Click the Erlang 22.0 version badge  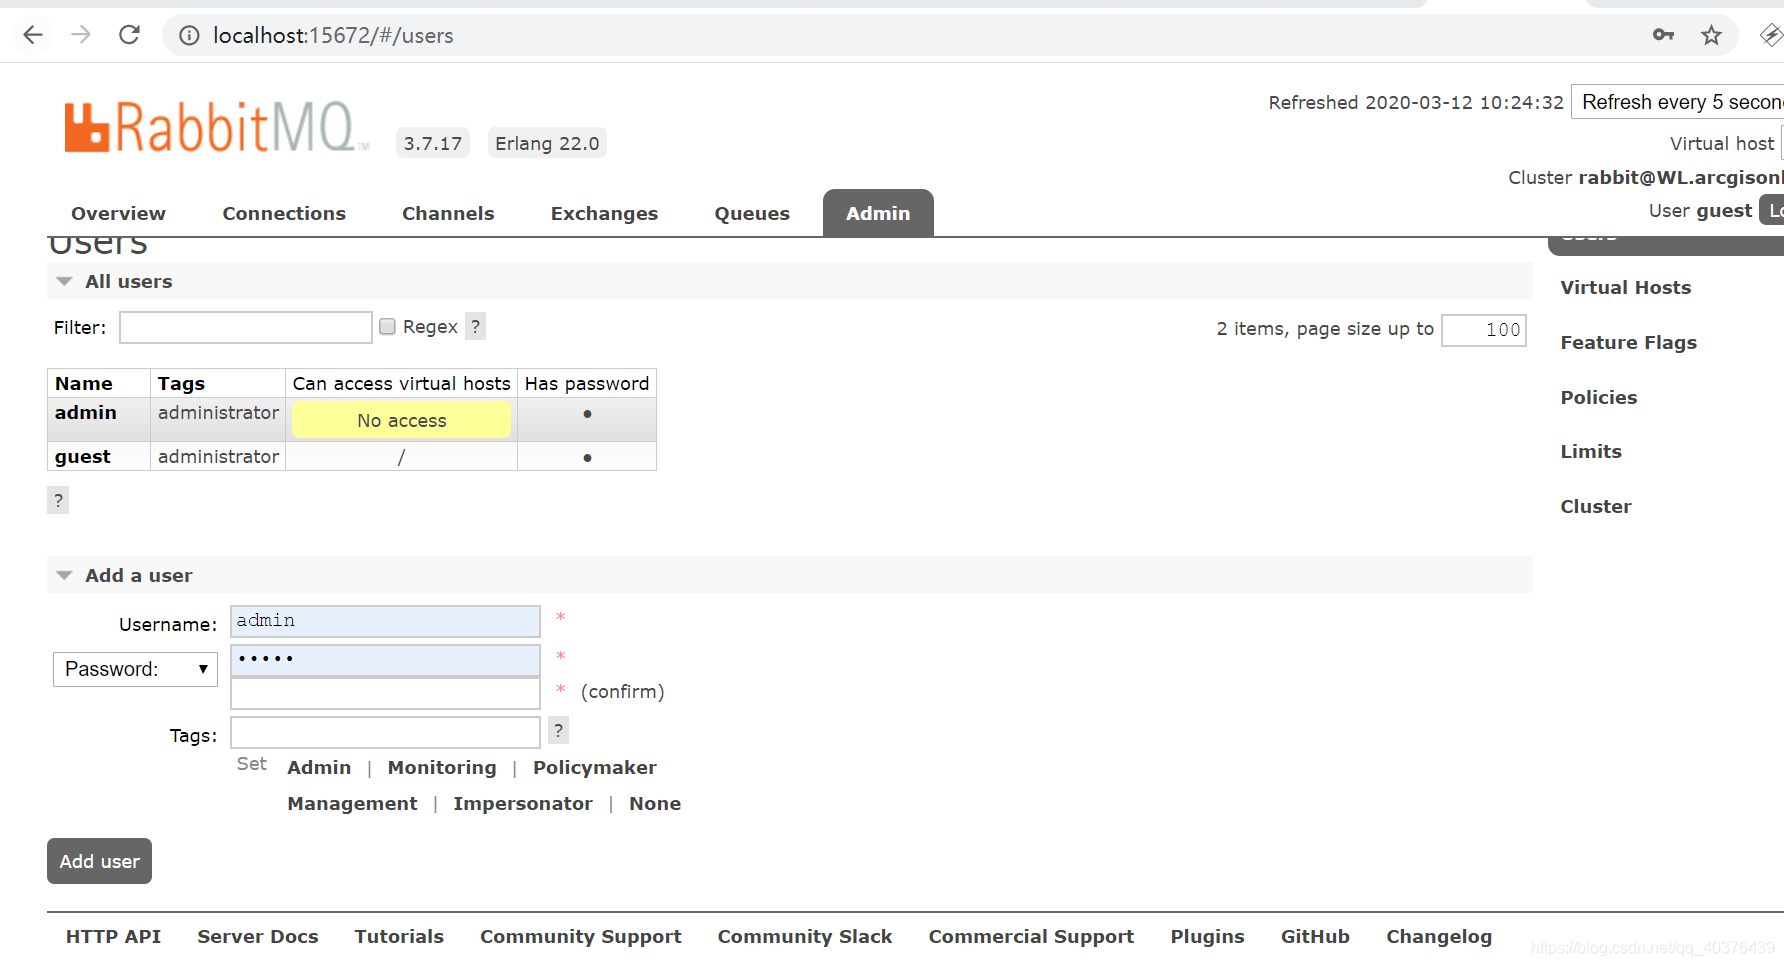tap(547, 143)
